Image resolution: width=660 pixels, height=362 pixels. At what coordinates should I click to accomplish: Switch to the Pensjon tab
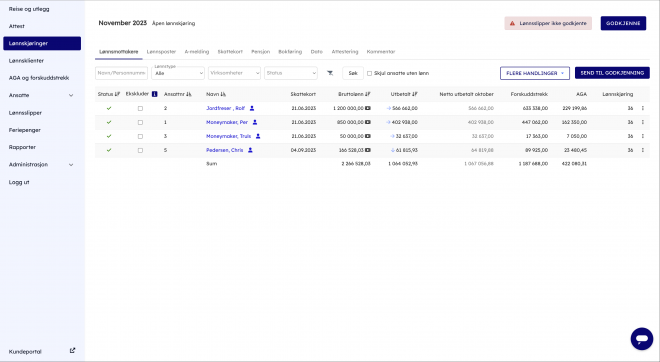coord(261,52)
